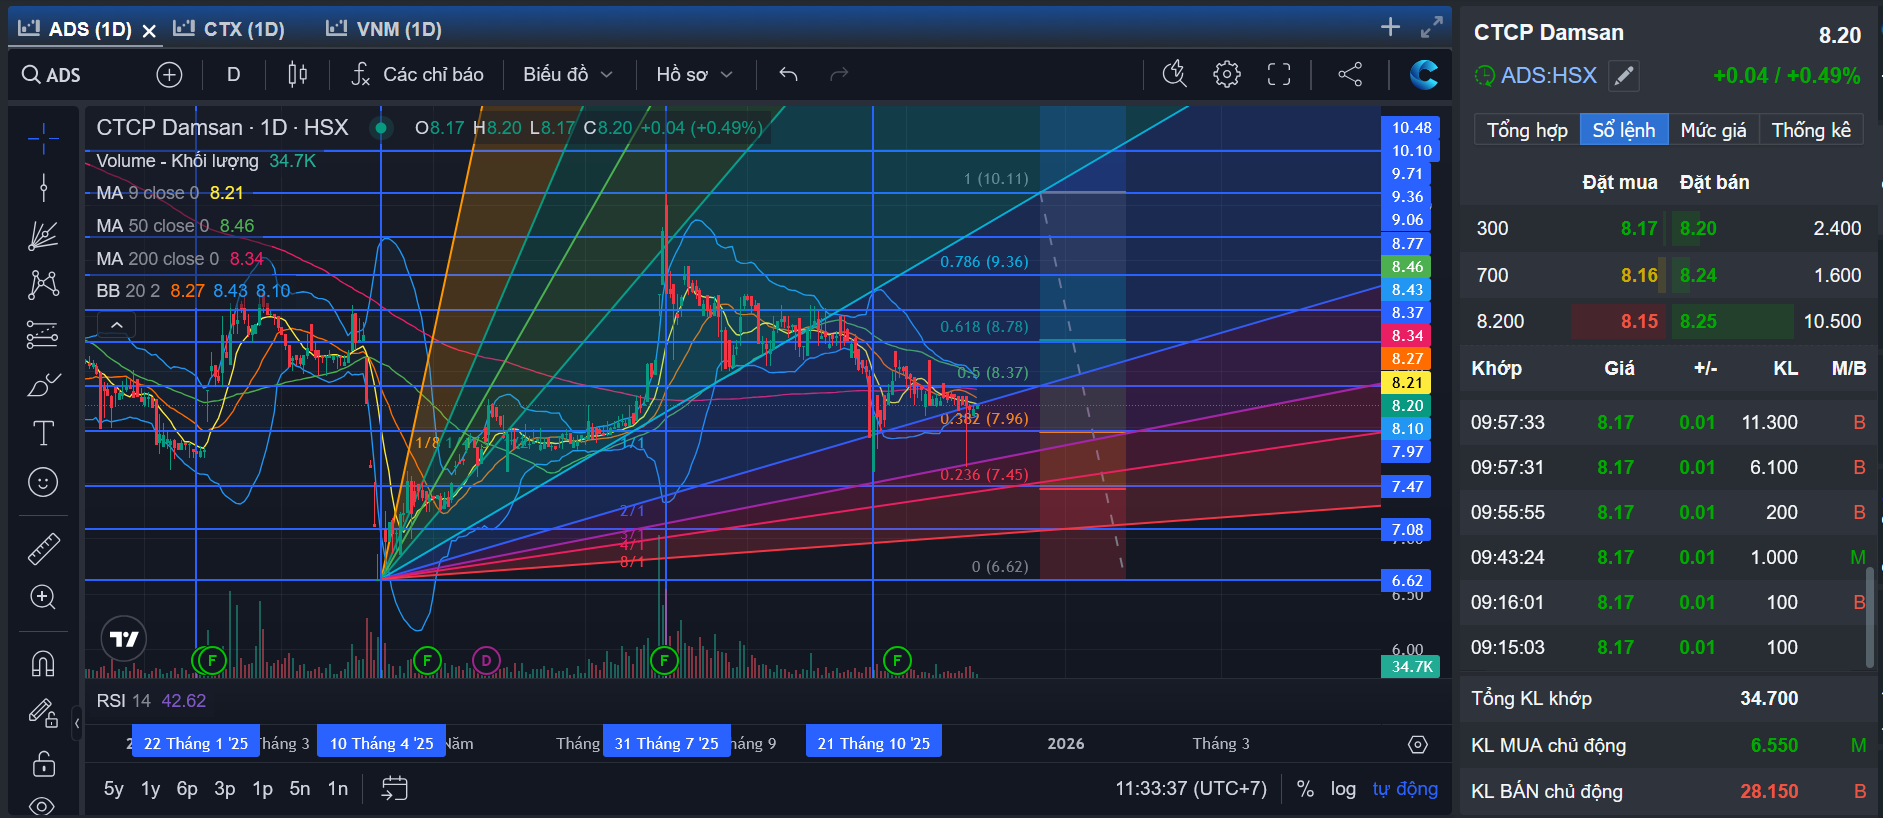Viewport: 1883px width, 818px height.
Task: Open the ADS symbol search field
Action: [x=52, y=75]
